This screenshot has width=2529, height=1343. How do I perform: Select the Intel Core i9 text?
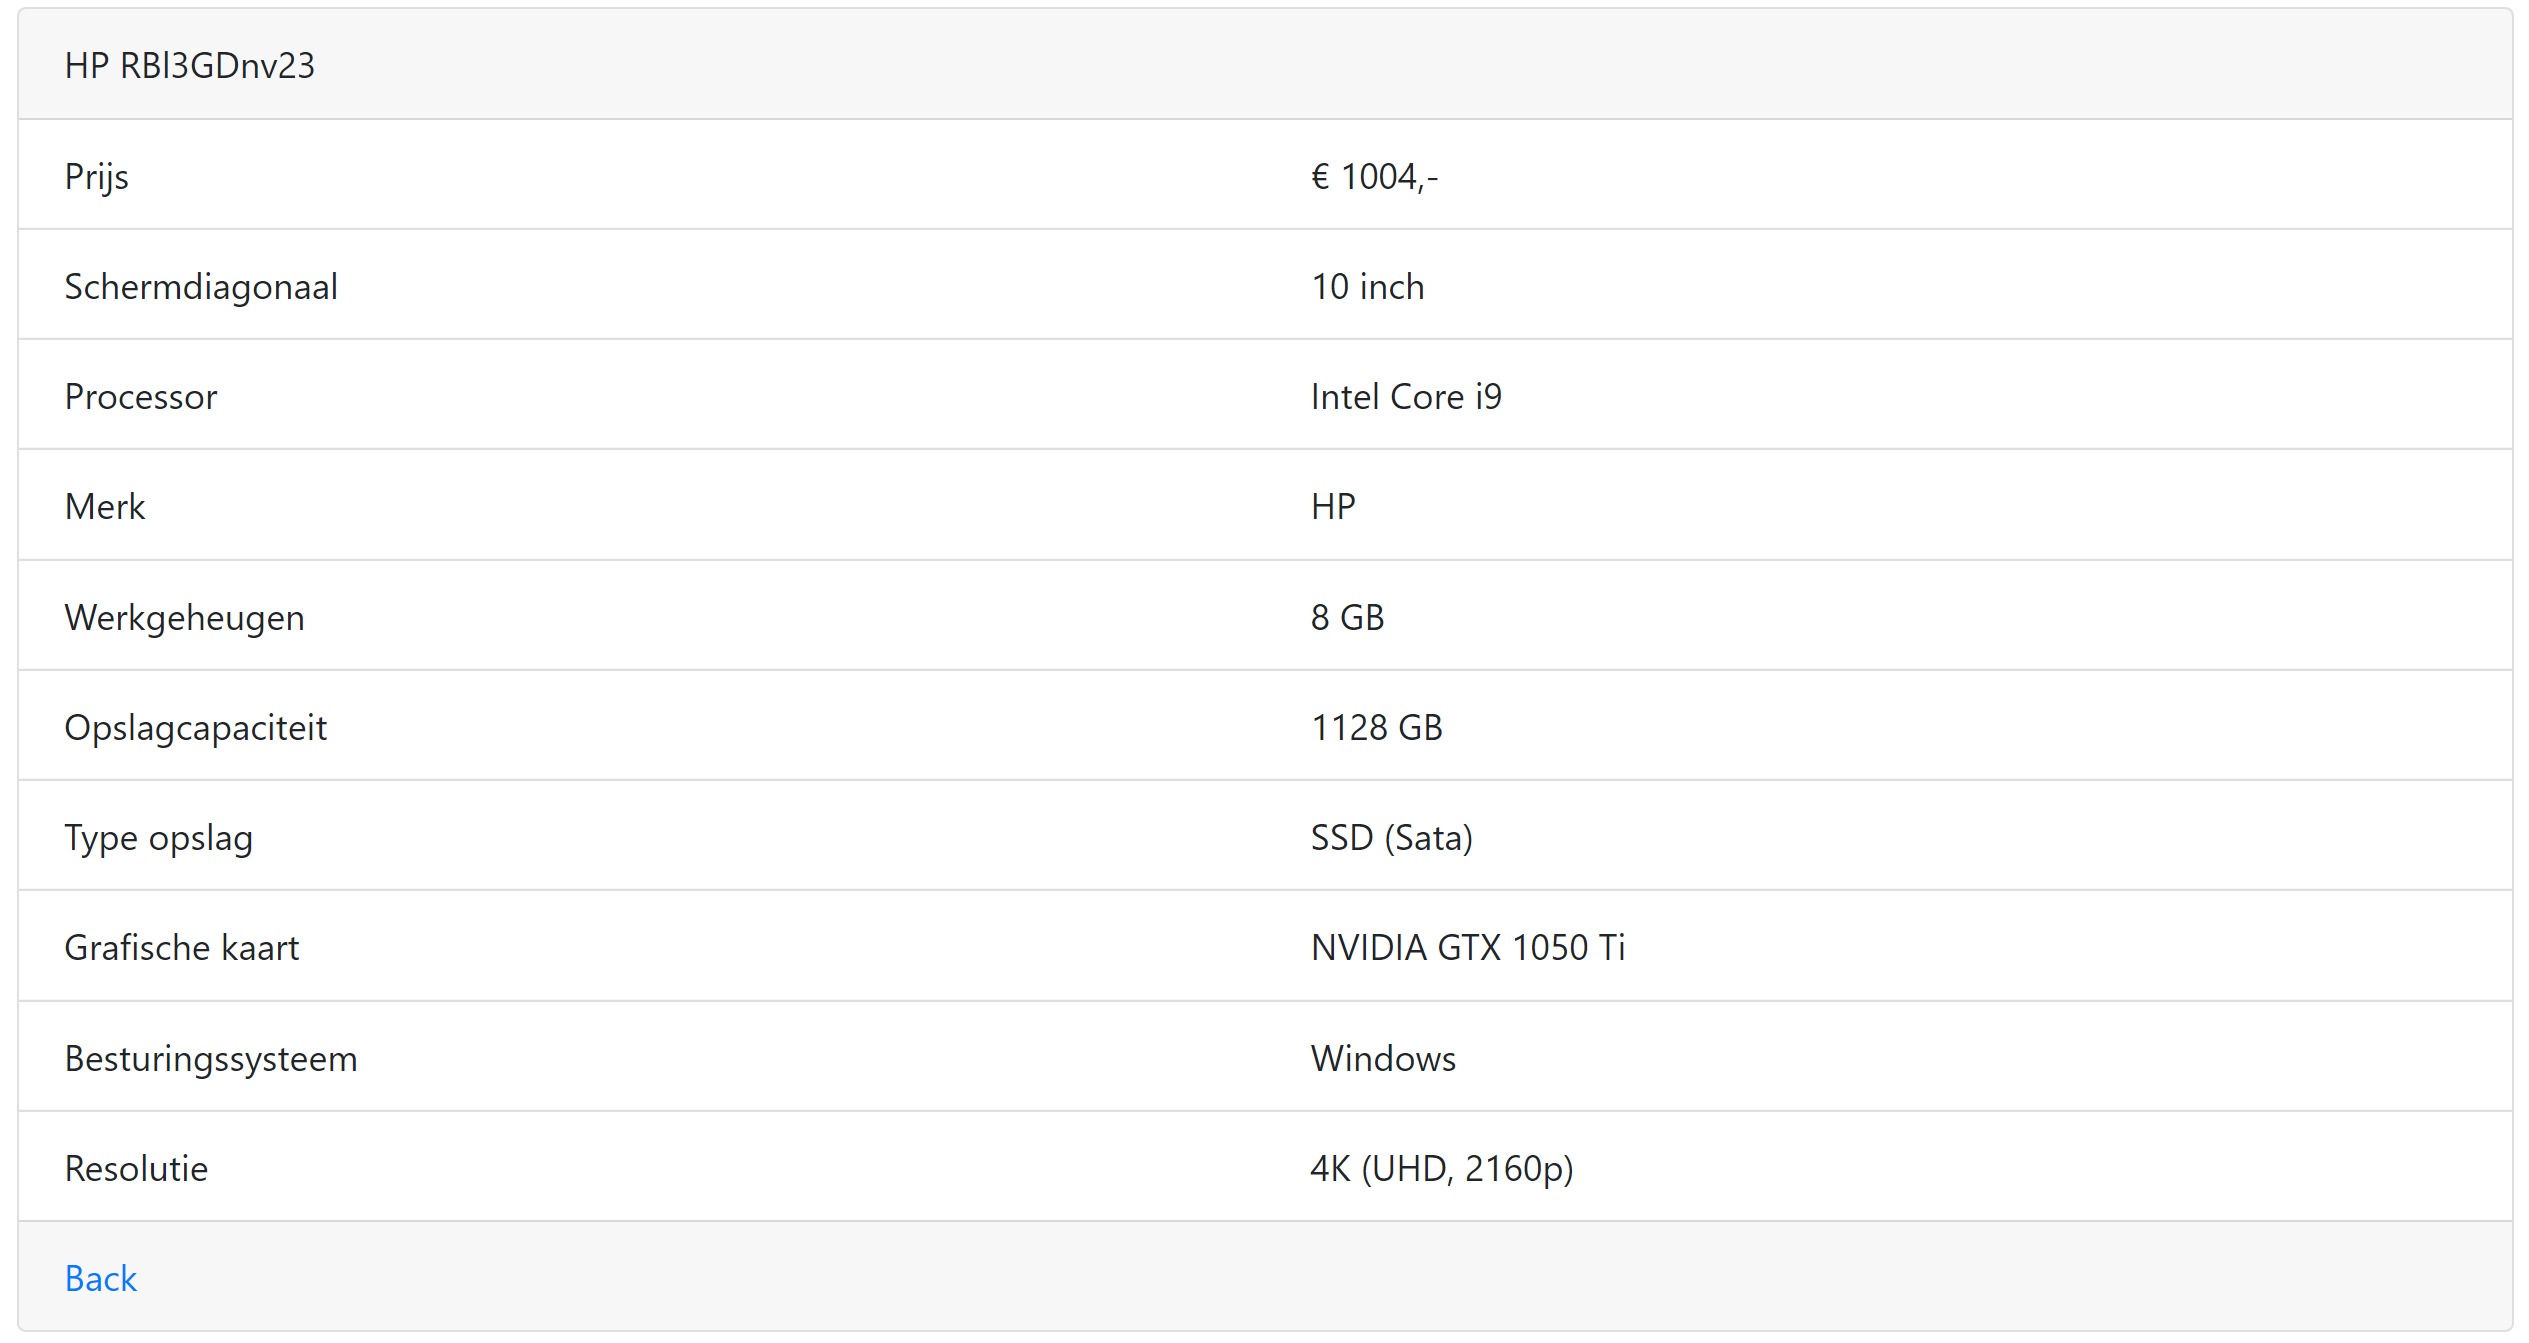(1406, 397)
